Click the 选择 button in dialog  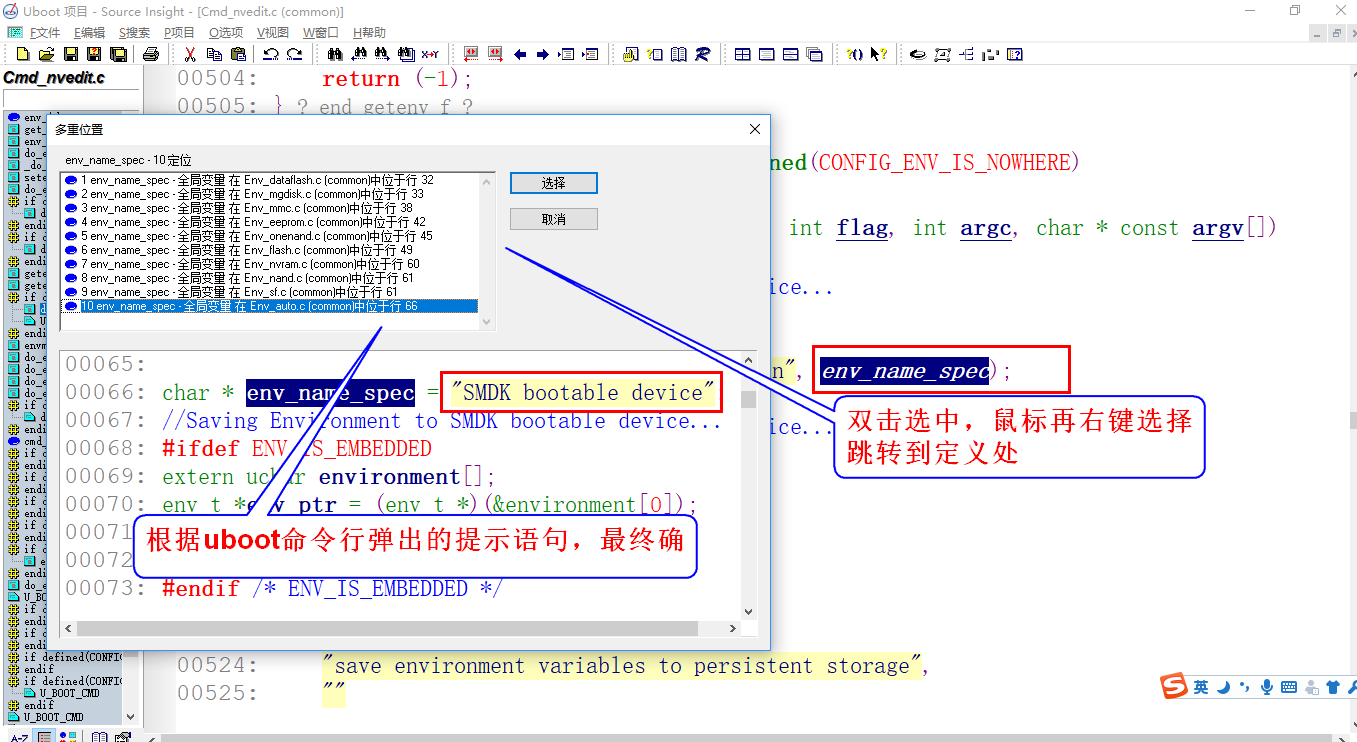554,183
